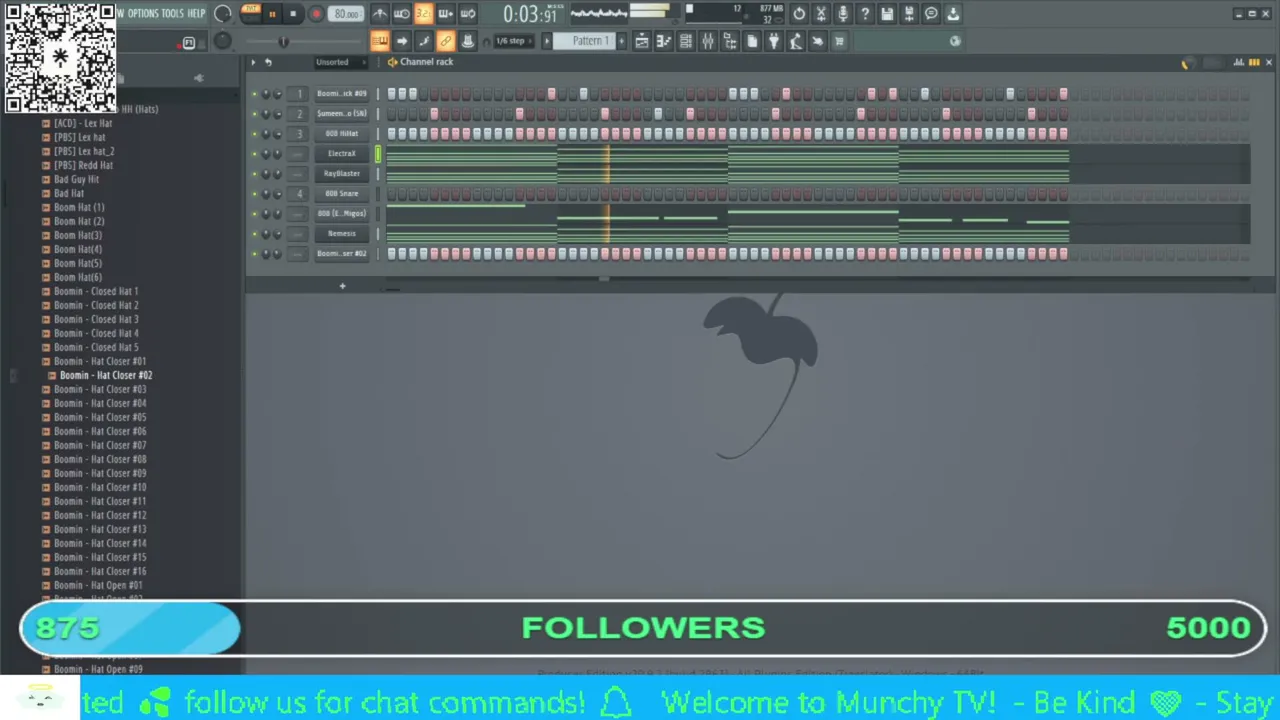The height and width of the screenshot is (720, 1280).
Task: Select Boomin - Hat Closer #02 sample
Action: click(x=106, y=375)
